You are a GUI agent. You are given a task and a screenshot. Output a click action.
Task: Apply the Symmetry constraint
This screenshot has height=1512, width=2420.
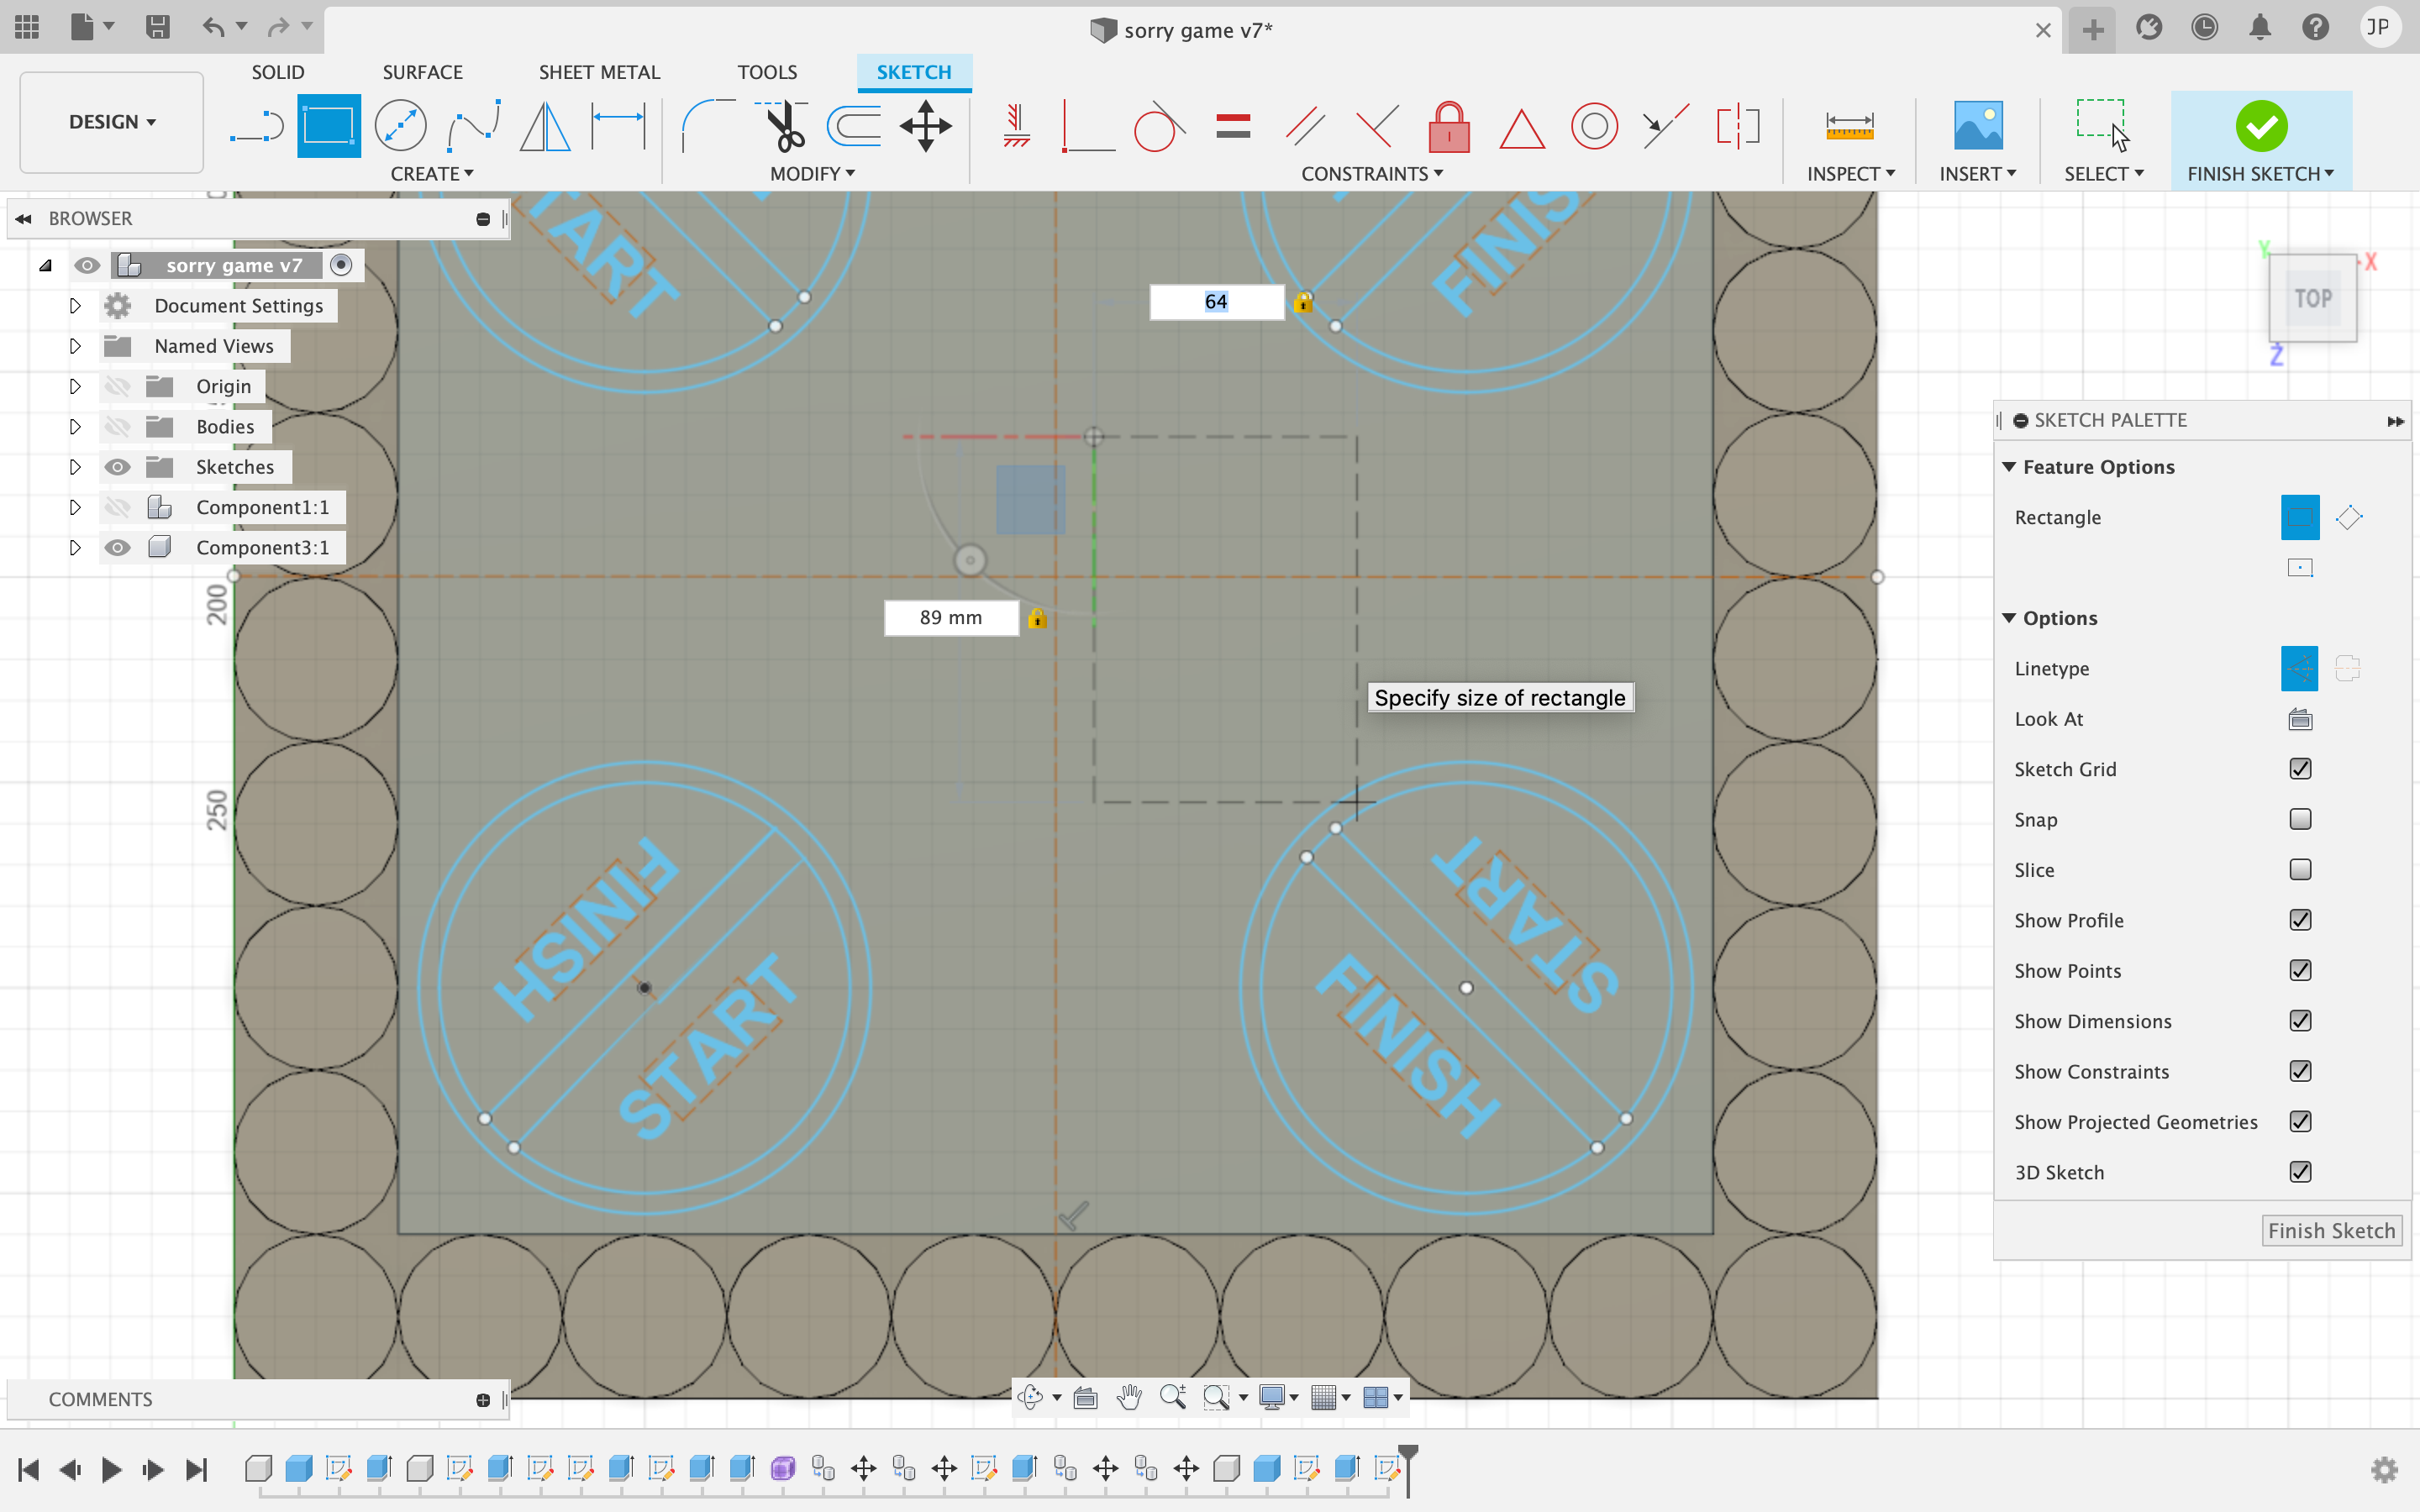click(x=1738, y=127)
